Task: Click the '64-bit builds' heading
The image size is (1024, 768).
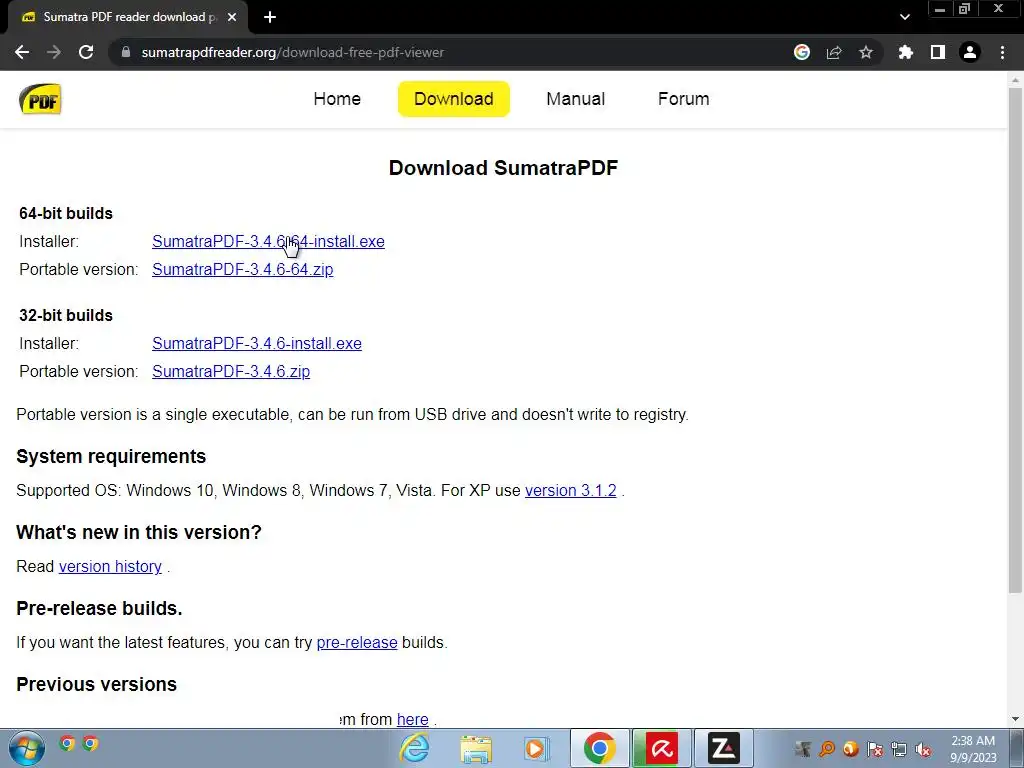Action: tap(66, 214)
